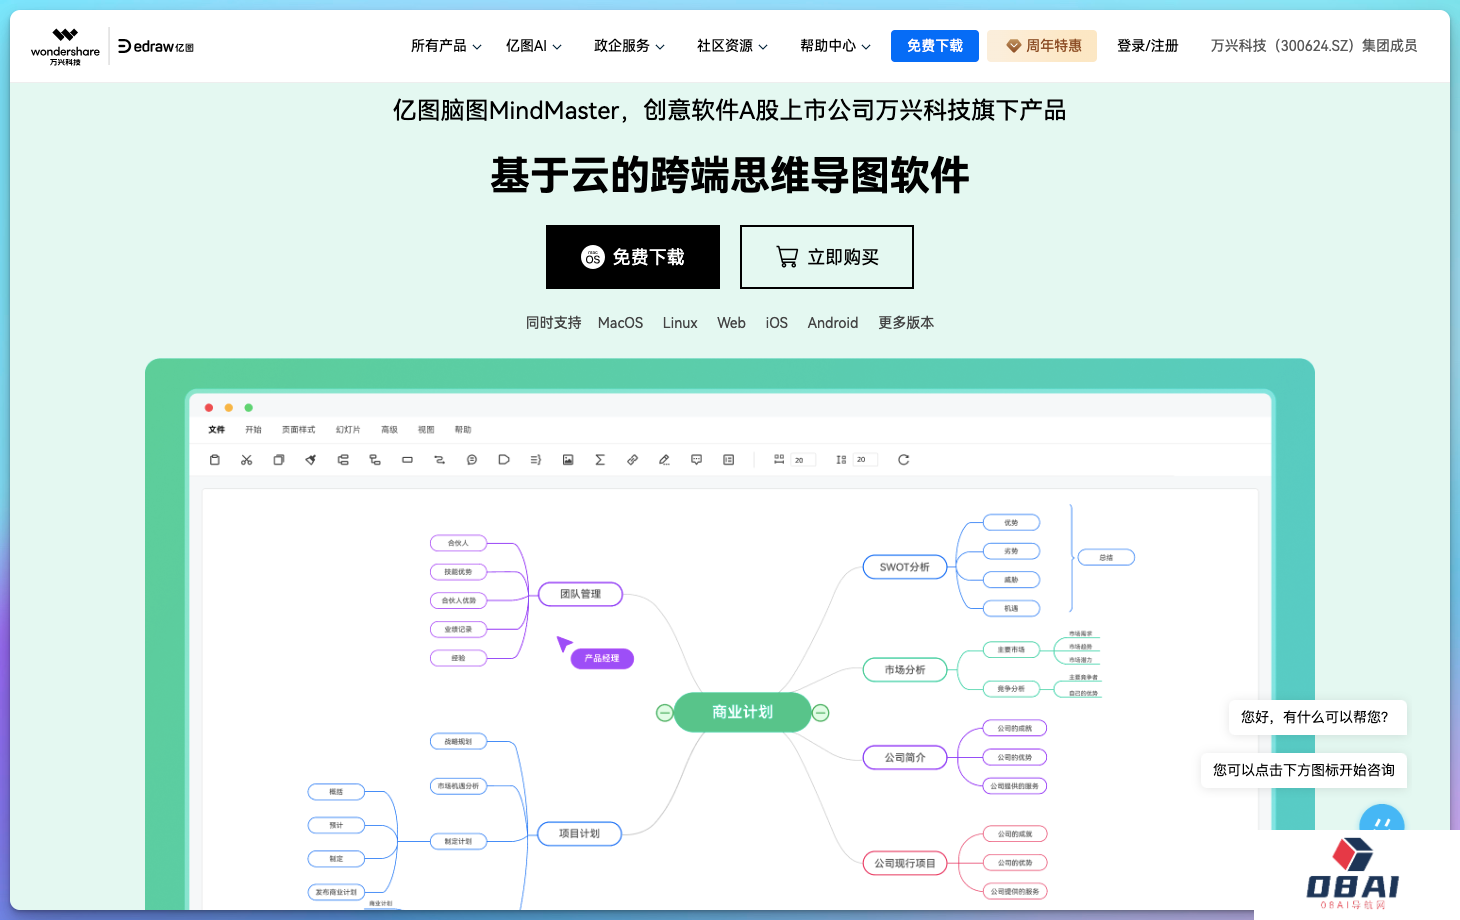Click the insert subtopic icon

click(375, 460)
